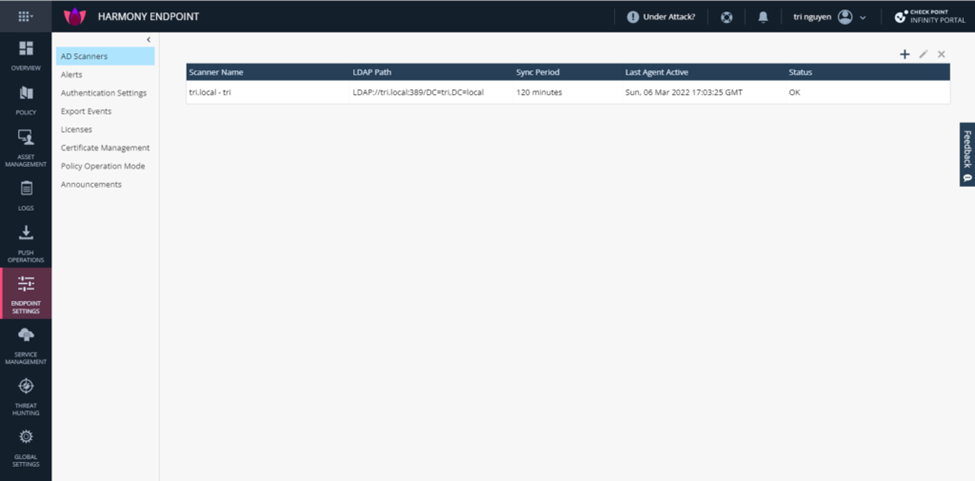Sort by the Status column header

pos(800,72)
